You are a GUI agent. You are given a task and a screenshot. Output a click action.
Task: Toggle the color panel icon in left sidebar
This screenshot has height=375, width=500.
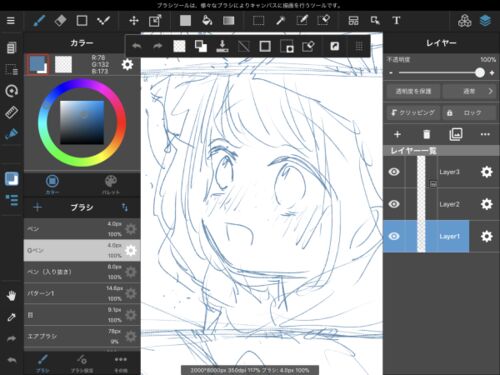[x=12, y=179]
